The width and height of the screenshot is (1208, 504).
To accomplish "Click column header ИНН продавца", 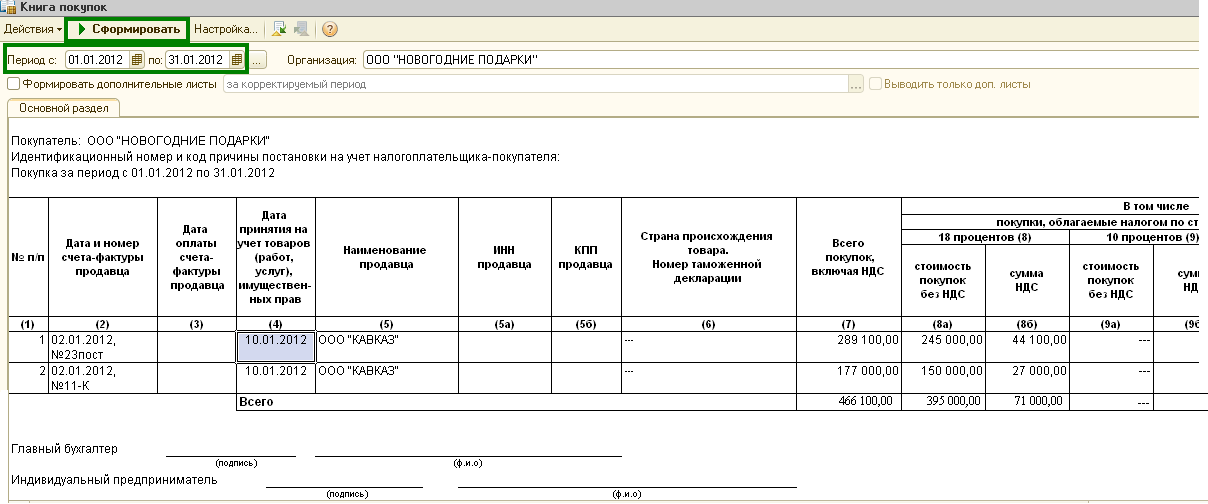I will pos(505,257).
